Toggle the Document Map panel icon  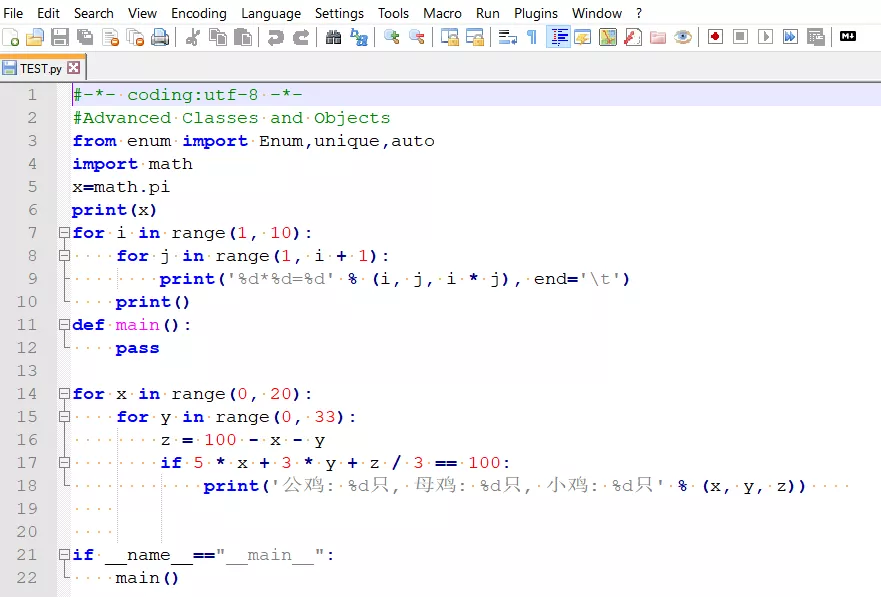tap(608, 38)
